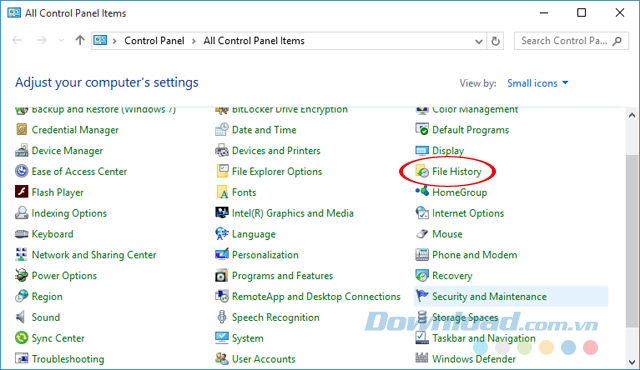Open Devices and Printers icon
The height and width of the screenshot is (370, 640).
[x=222, y=151]
